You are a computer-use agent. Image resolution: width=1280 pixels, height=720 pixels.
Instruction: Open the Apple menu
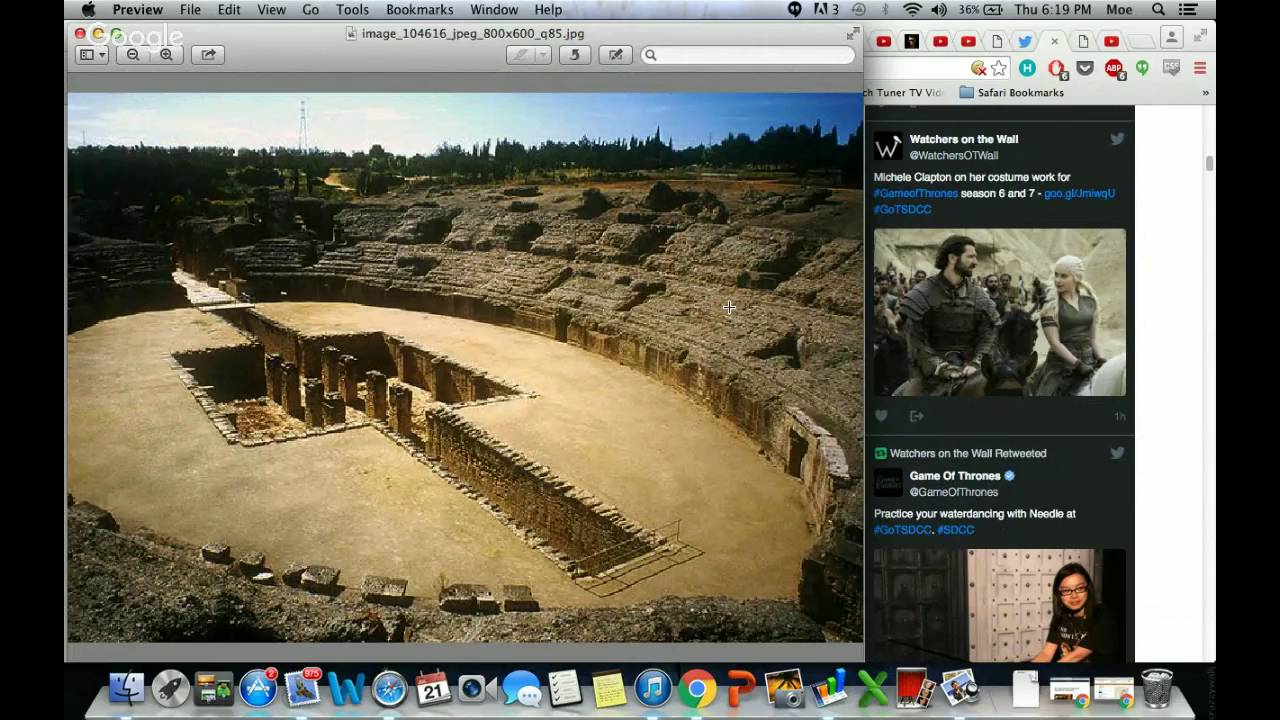coord(87,10)
